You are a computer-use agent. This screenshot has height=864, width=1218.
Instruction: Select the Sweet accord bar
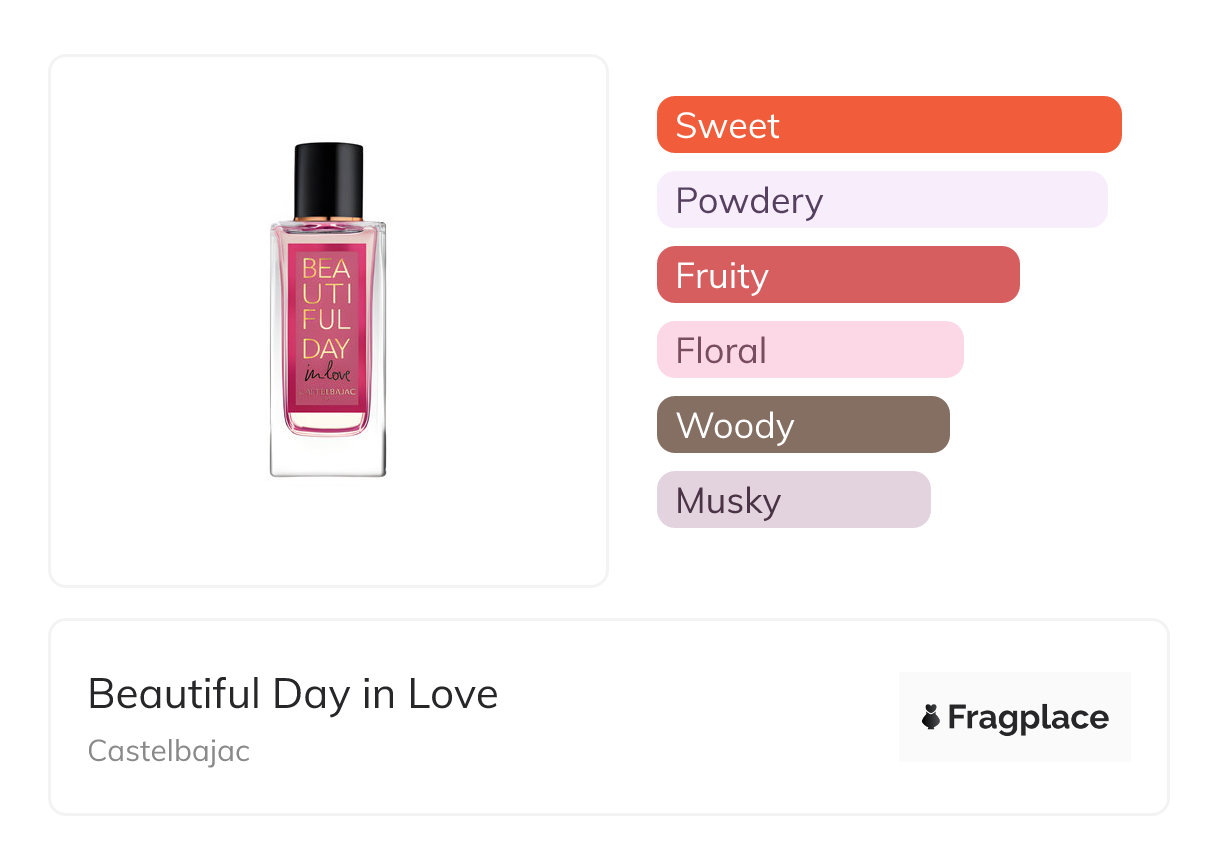click(x=888, y=125)
